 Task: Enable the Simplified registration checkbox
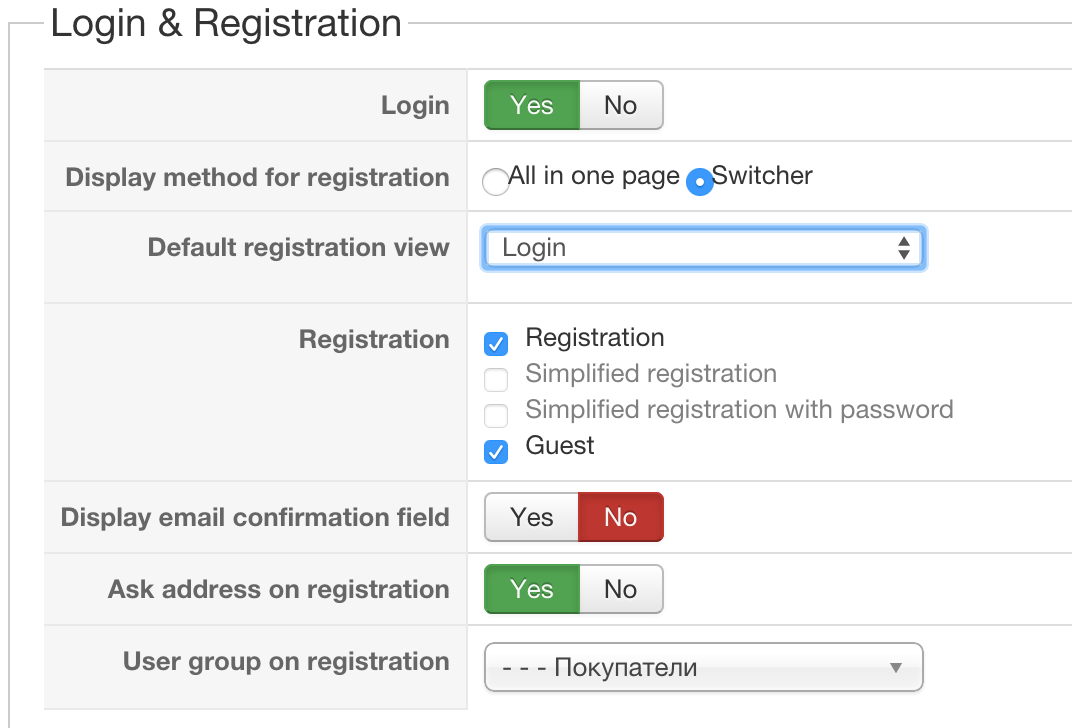(x=496, y=380)
